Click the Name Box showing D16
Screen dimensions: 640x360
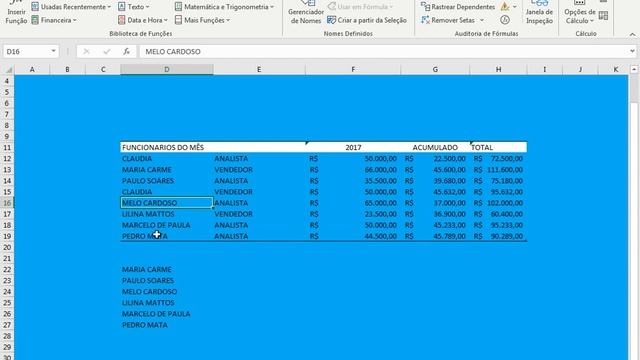coord(27,51)
